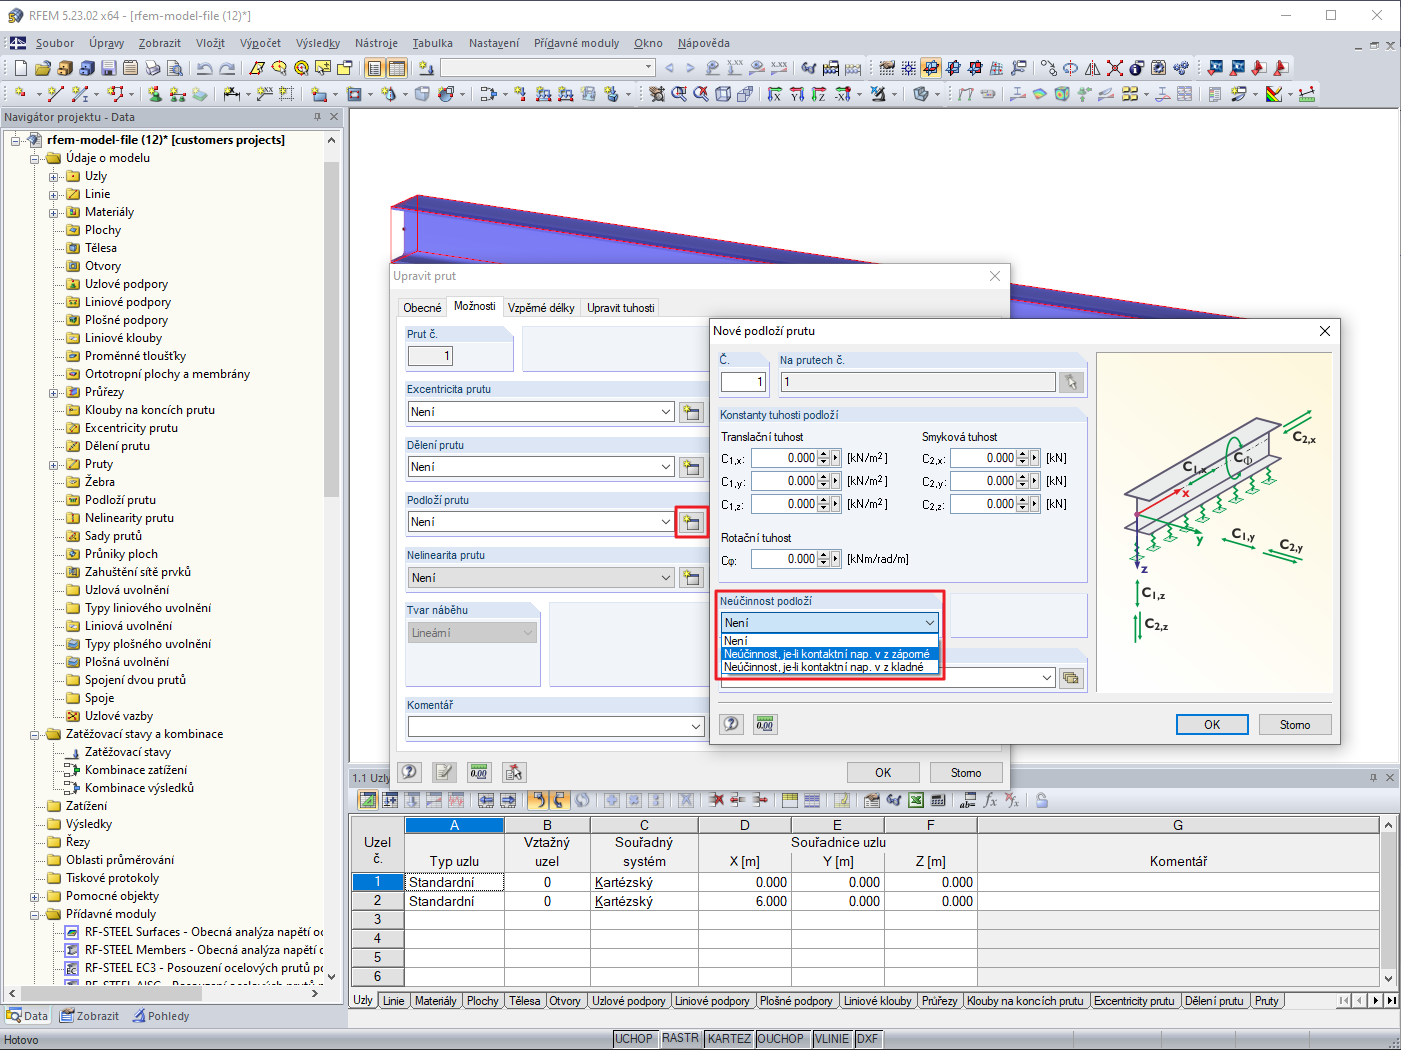The image size is (1401, 1050).
Task: Select option Neúčinnost je-li kontaktní nap. v z kladné
Action: click(x=829, y=667)
